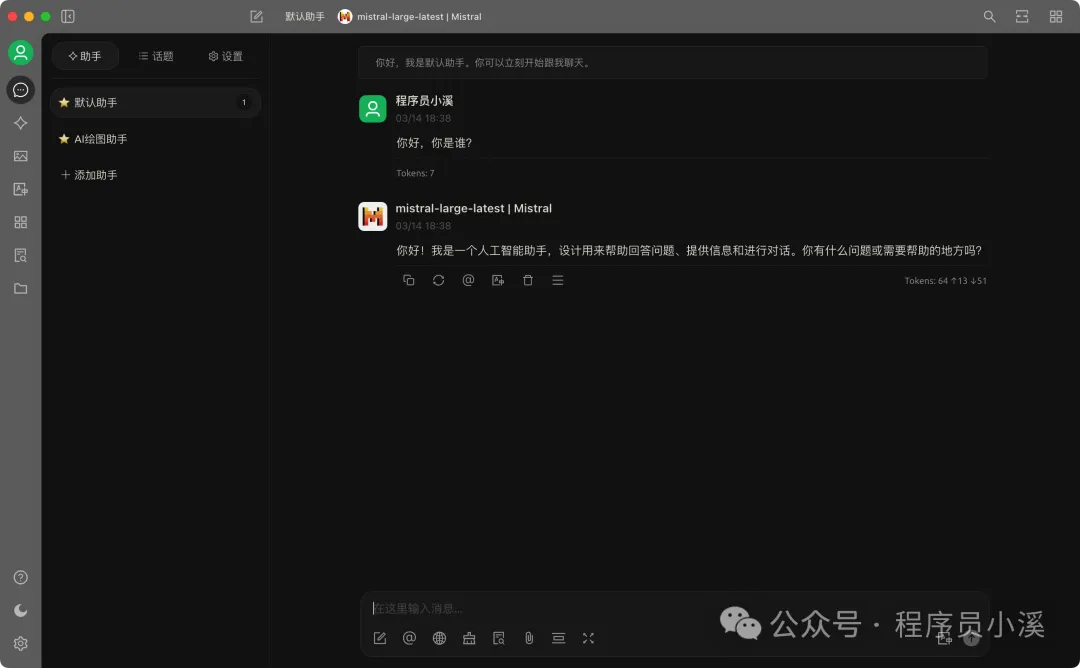This screenshot has height=668, width=1080.
Task: Open more options menu under reply
Action: pos(558,280)
